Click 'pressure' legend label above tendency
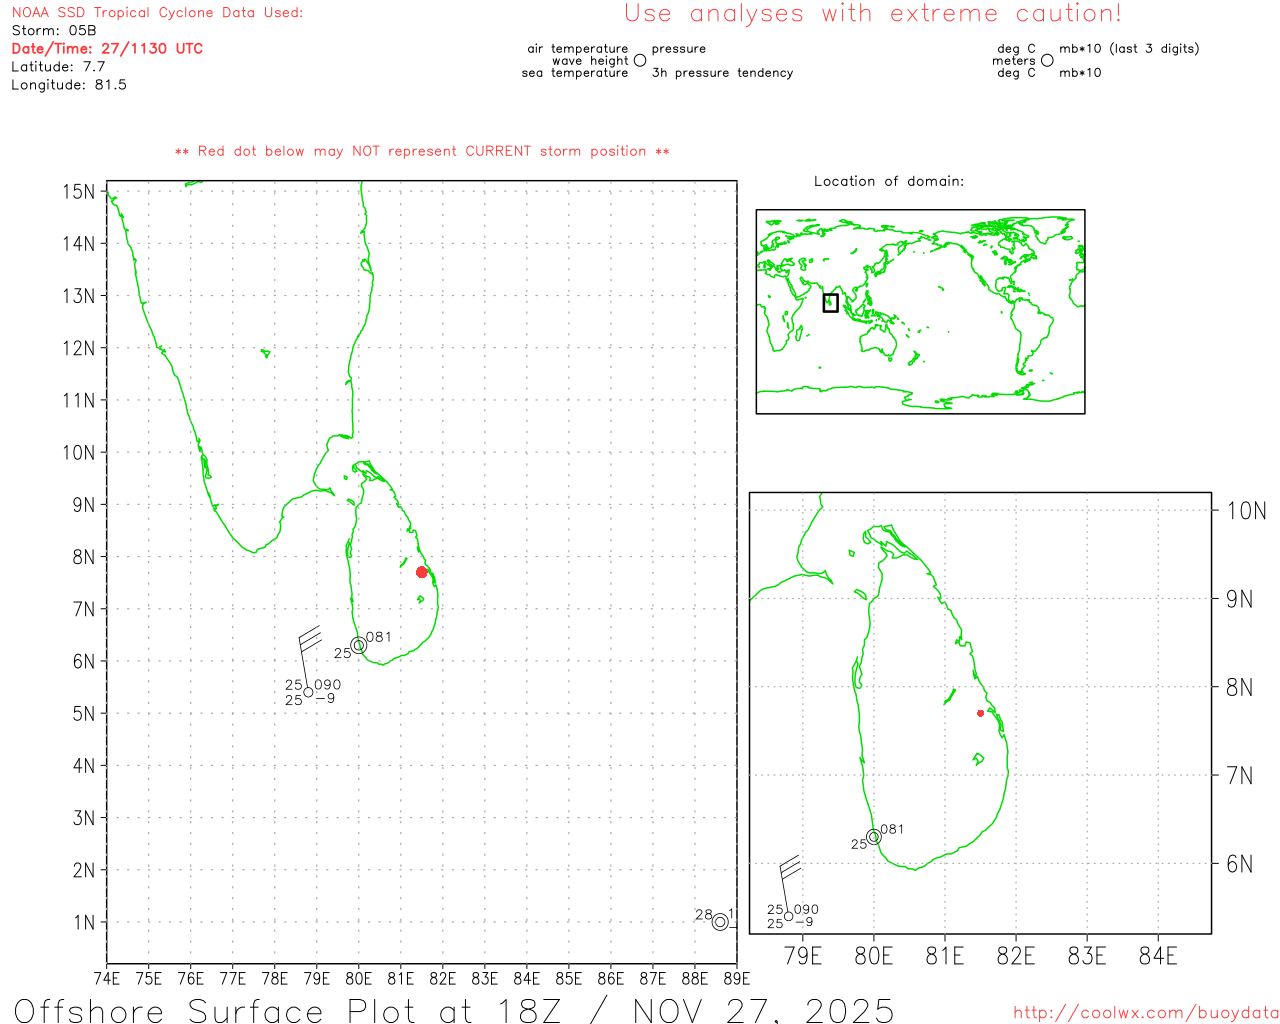The image size is (1280, 1024). click(x=679, y=48)
